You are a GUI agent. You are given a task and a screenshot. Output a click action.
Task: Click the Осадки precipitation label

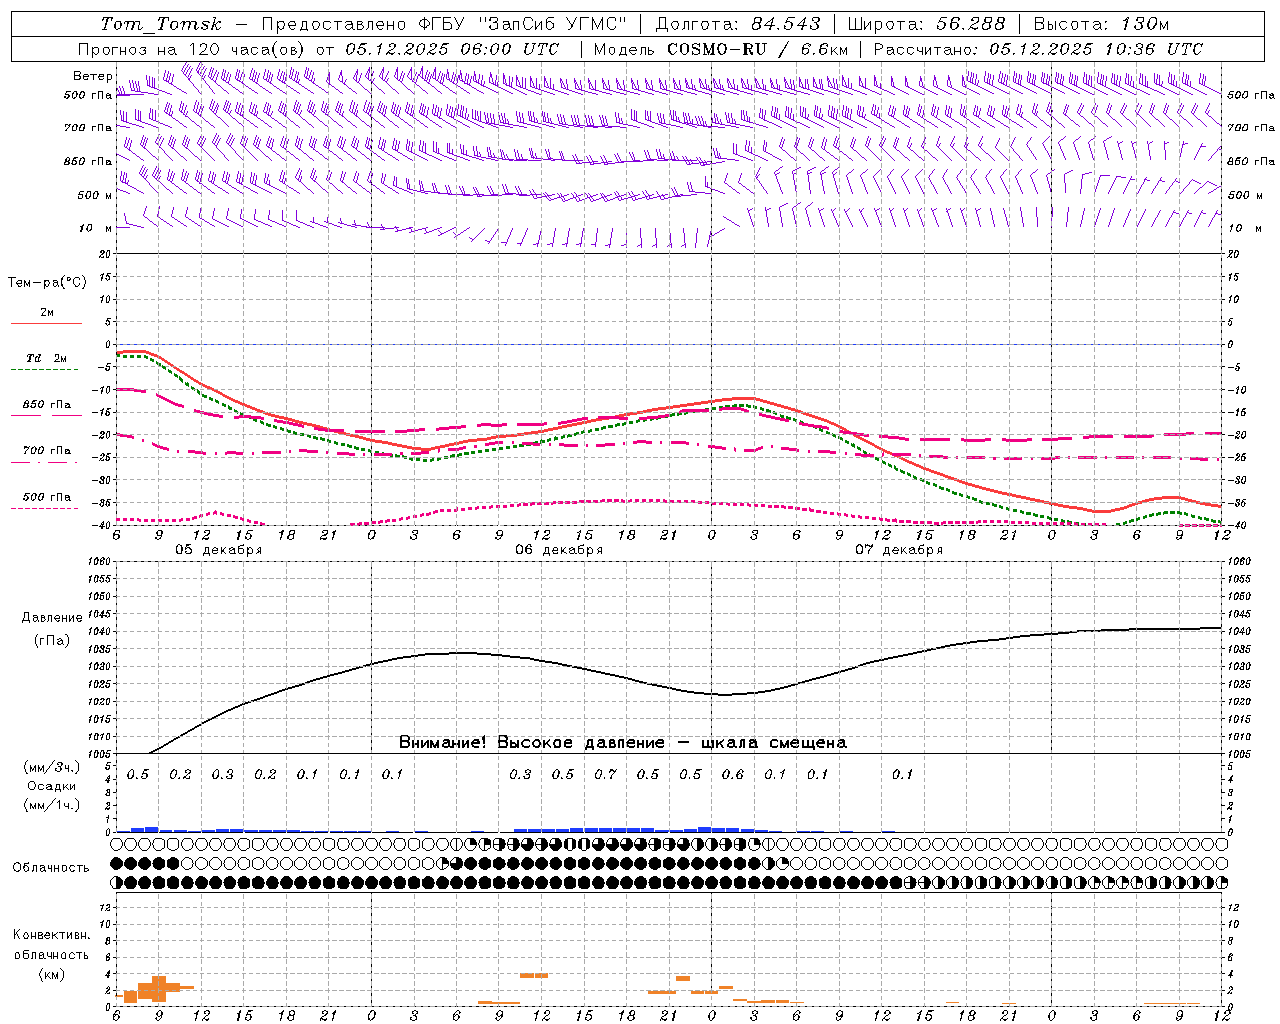point(52,786)
